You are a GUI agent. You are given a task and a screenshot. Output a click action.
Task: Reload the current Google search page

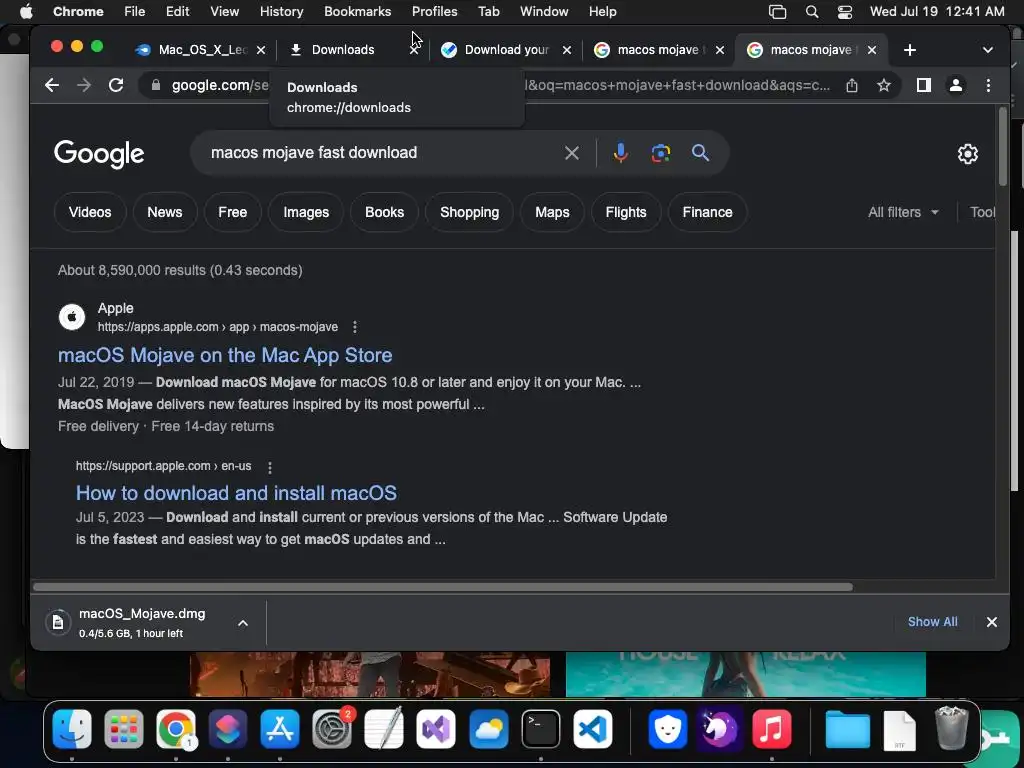point(116,85)
